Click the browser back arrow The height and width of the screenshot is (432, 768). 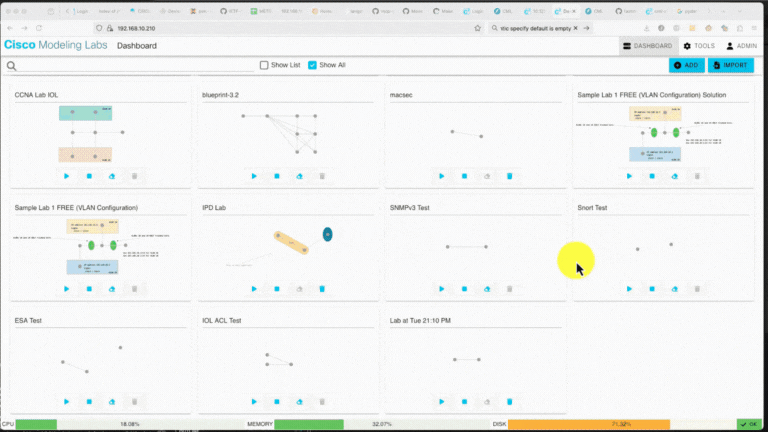(x=12, y=29)
